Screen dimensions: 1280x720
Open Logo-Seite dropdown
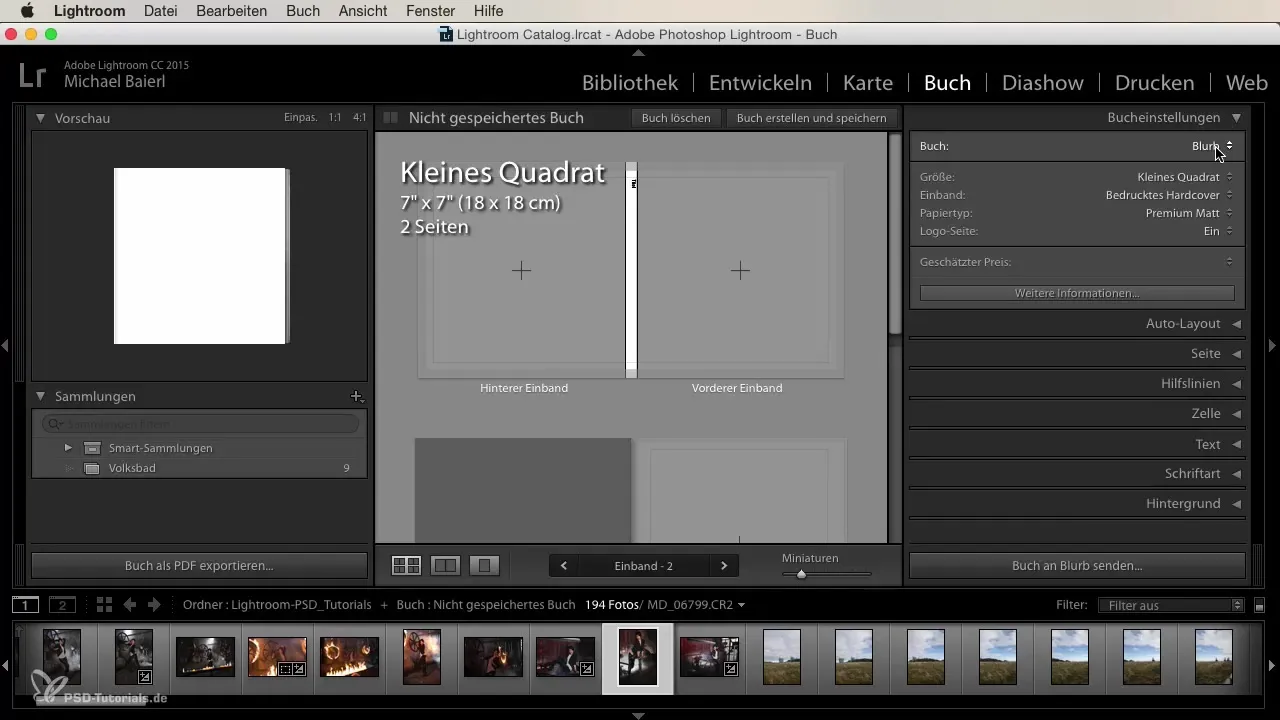coord(1218,231)
